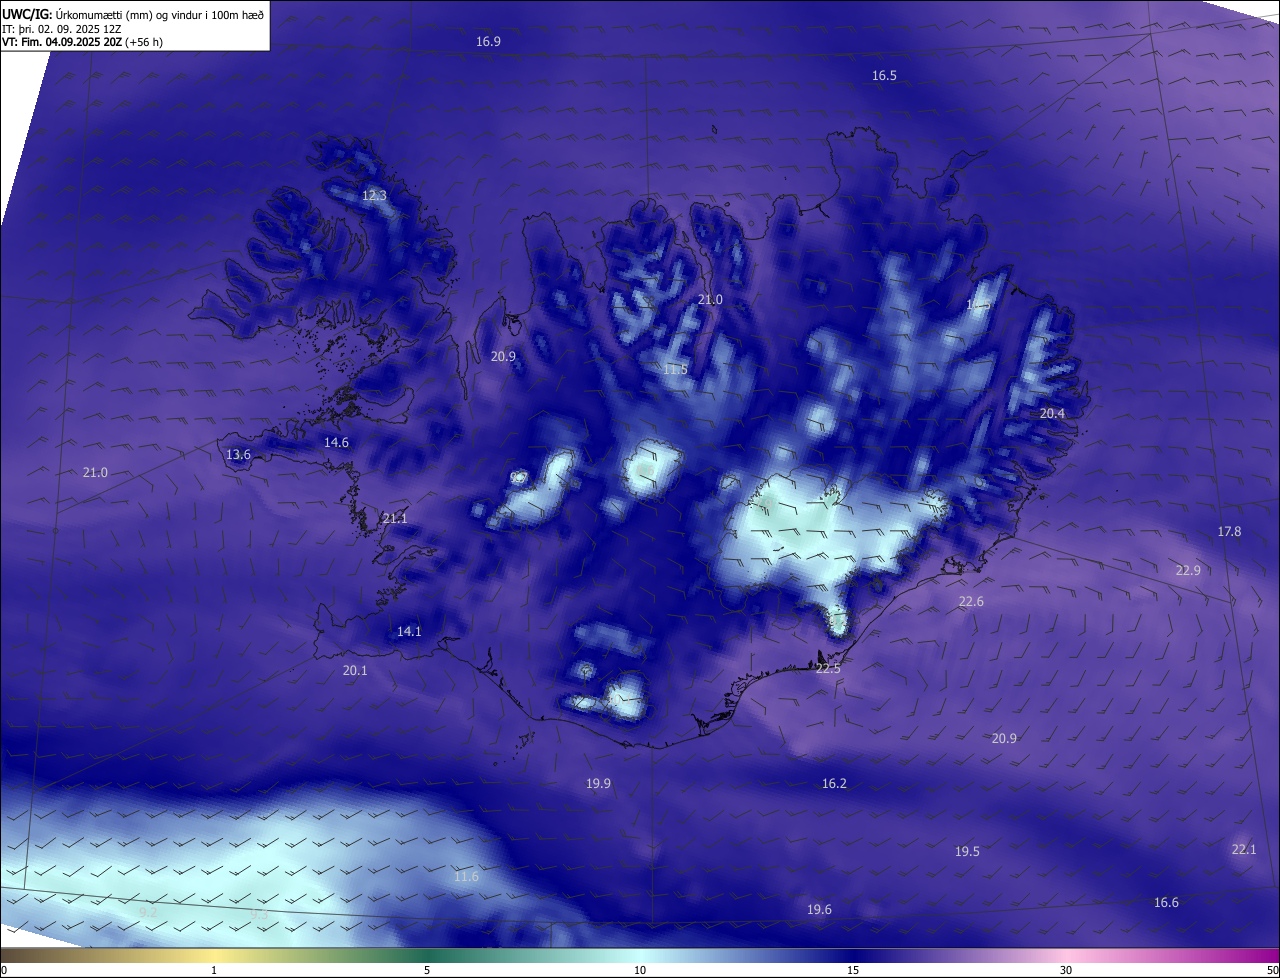Click the 9.2 value label
Screen dimensions: 1280x978
(x=148, y=912)
